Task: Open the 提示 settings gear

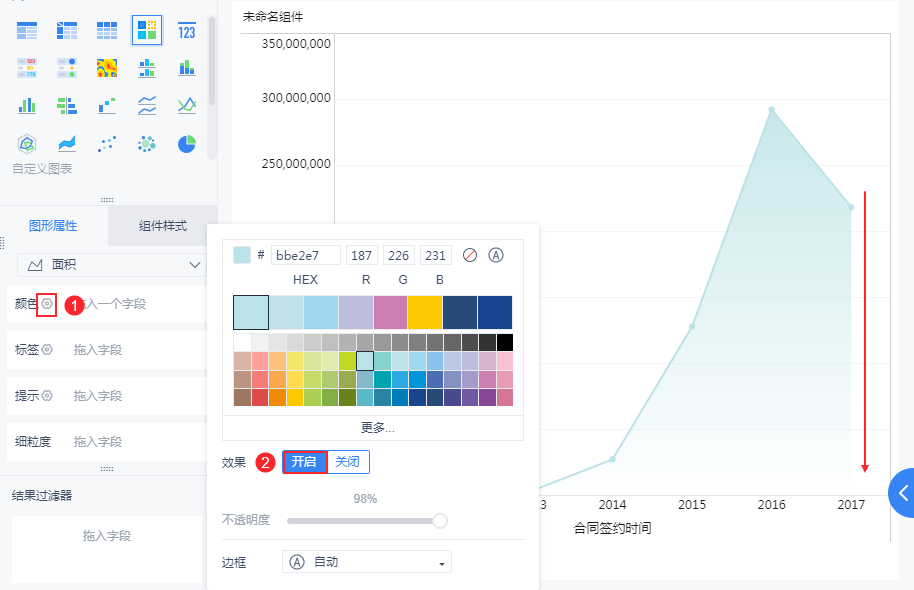Action: tap(47, 395)
